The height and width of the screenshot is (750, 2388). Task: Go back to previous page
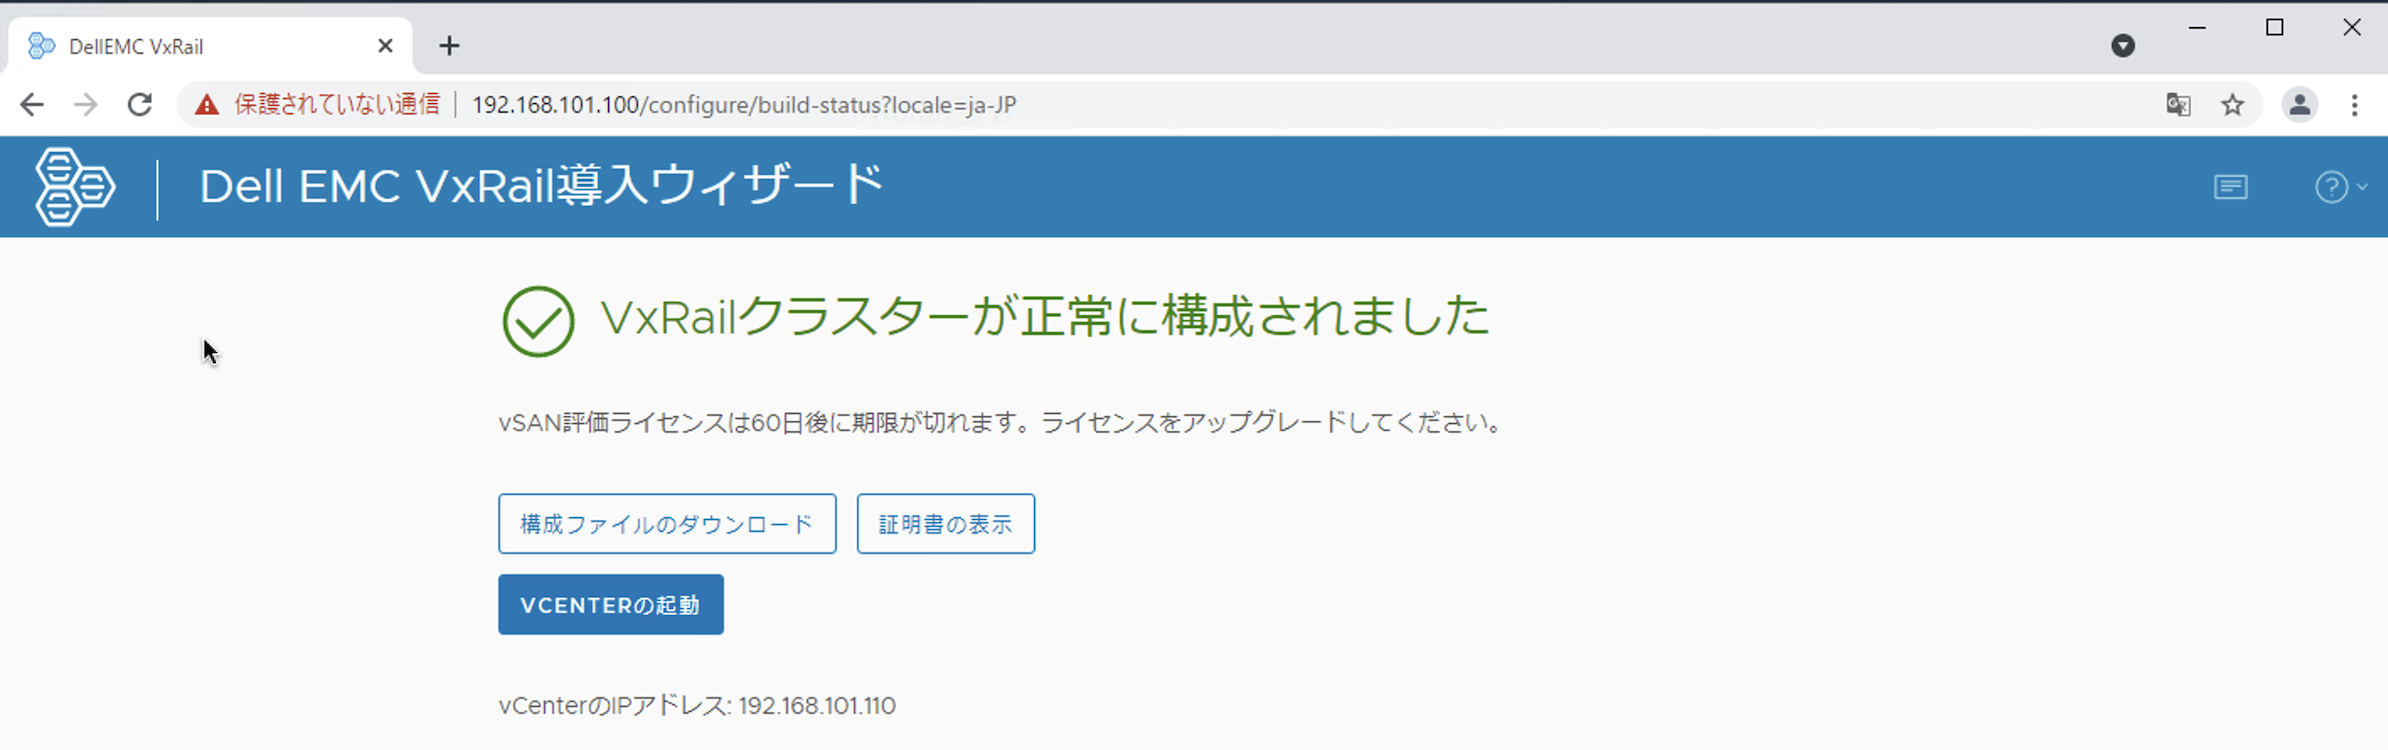pyautogui.click(x=32, y=105)
